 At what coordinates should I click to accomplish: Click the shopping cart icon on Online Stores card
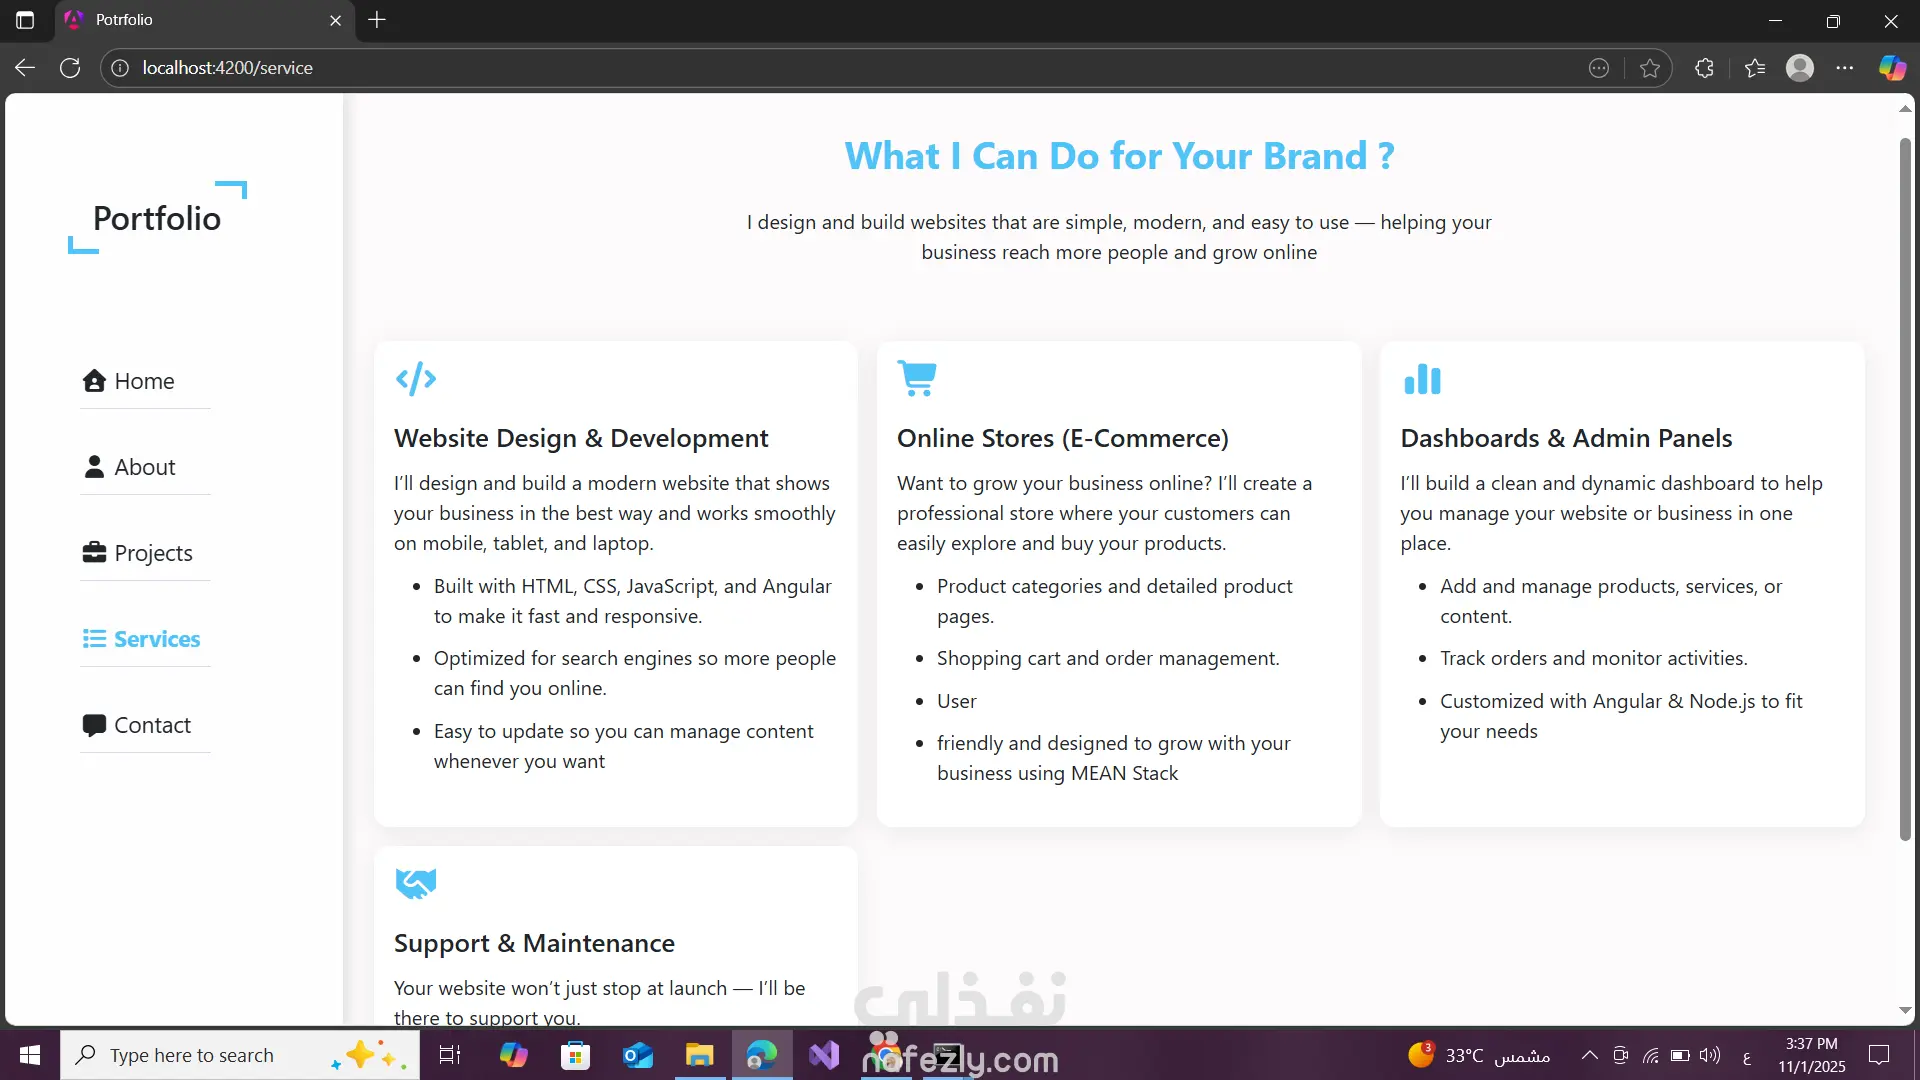917,378
